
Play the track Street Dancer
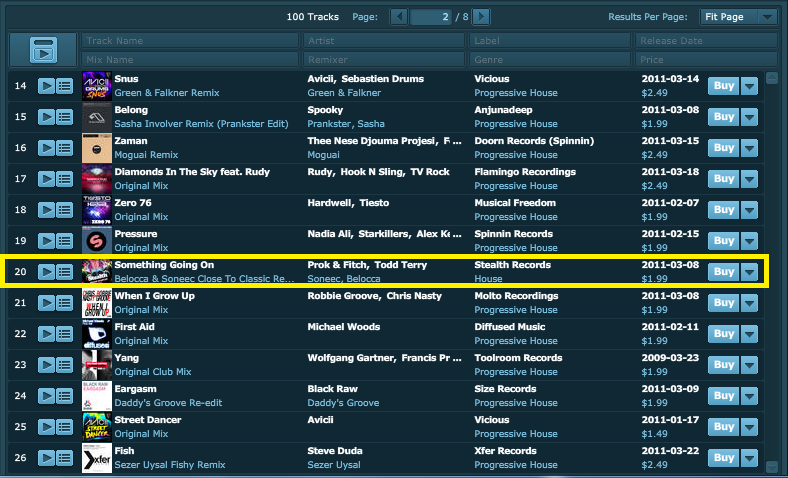[x=46, y=427]
